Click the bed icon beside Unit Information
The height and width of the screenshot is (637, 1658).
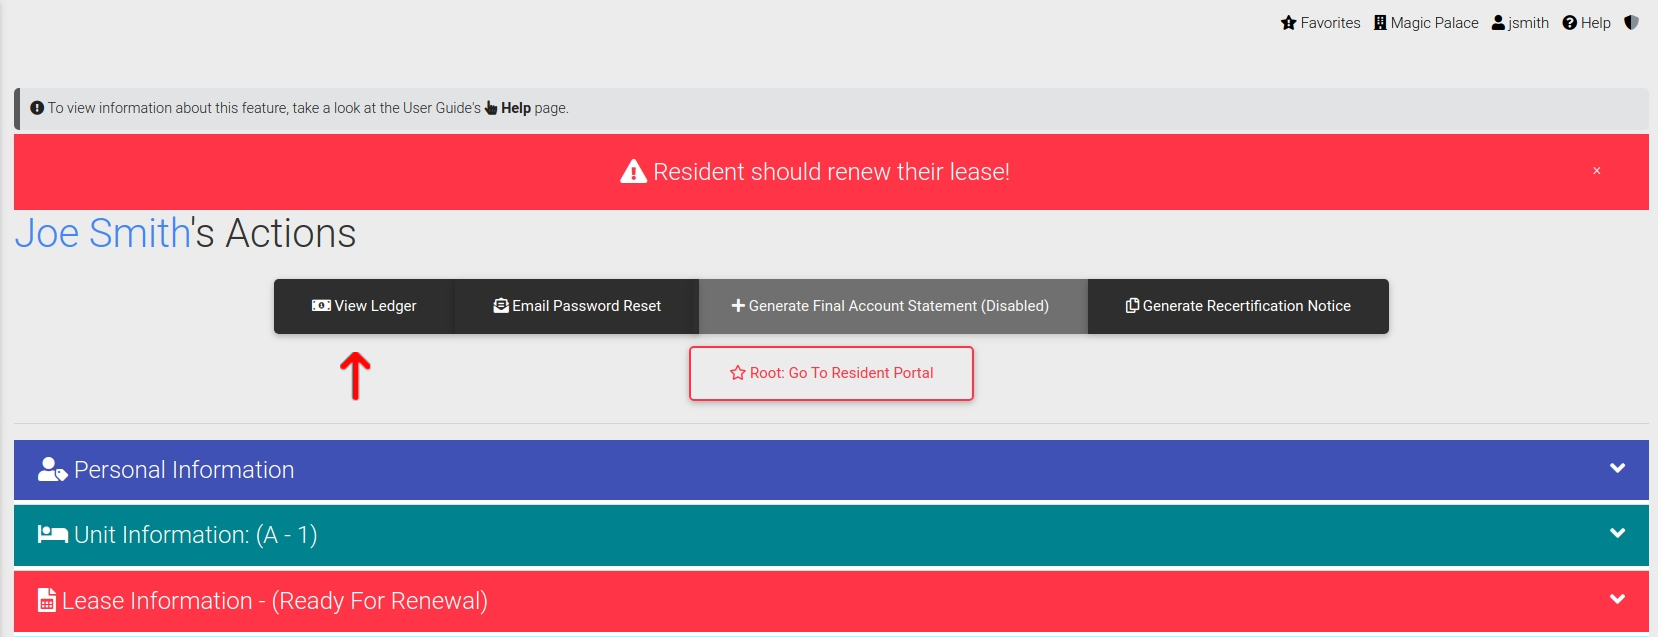click(52, 534)
